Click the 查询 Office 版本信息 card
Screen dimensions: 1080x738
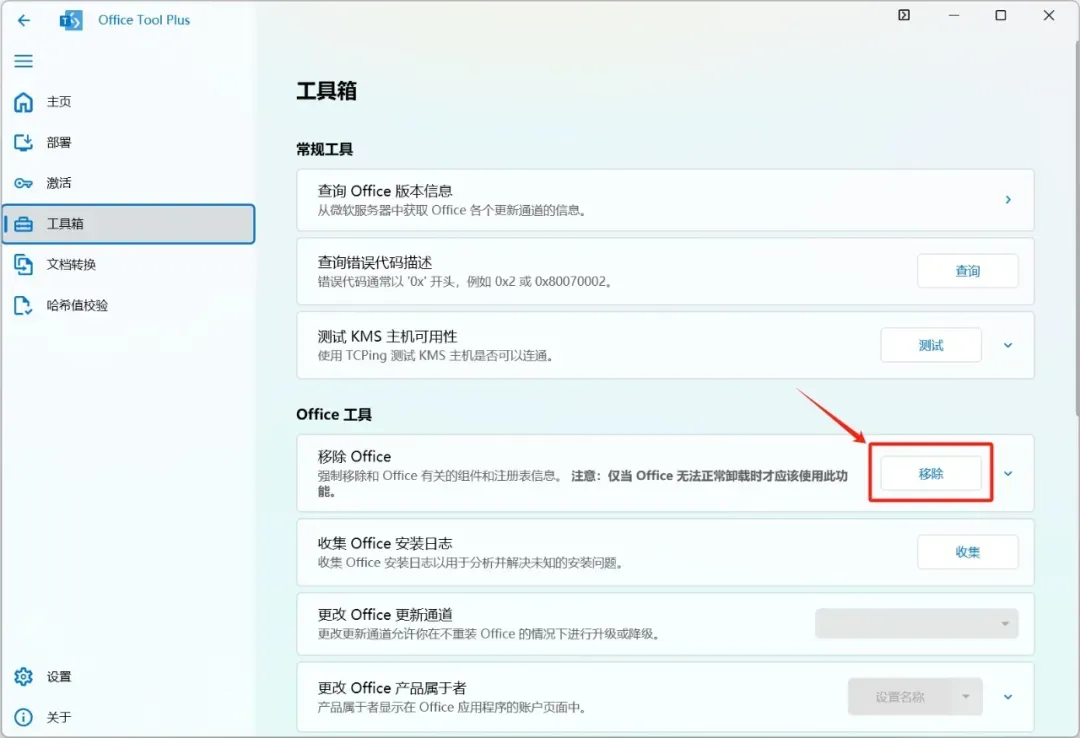[665, 200]
